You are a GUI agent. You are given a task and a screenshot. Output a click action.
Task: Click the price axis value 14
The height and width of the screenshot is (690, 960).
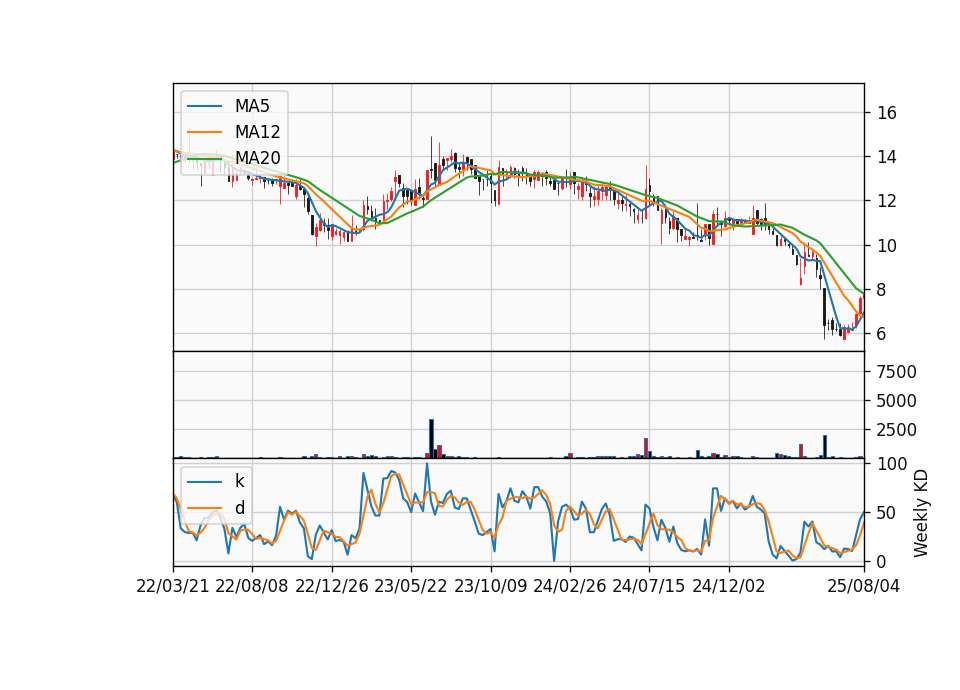click(886, 157)
